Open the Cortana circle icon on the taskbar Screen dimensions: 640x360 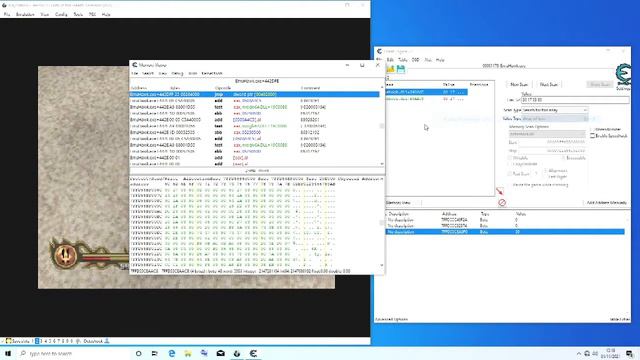click(x=138, y=353)
